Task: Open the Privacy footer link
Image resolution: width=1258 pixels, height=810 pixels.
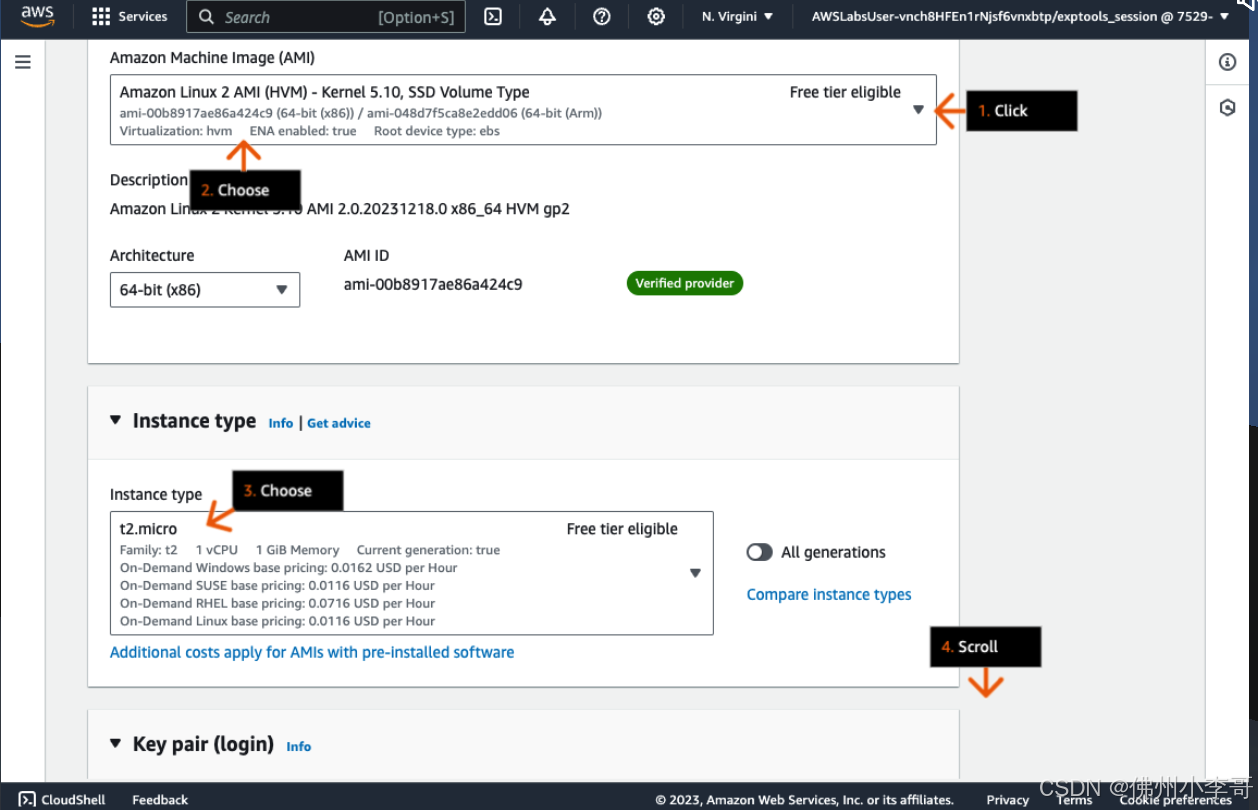Action: tap(1007, 799)
